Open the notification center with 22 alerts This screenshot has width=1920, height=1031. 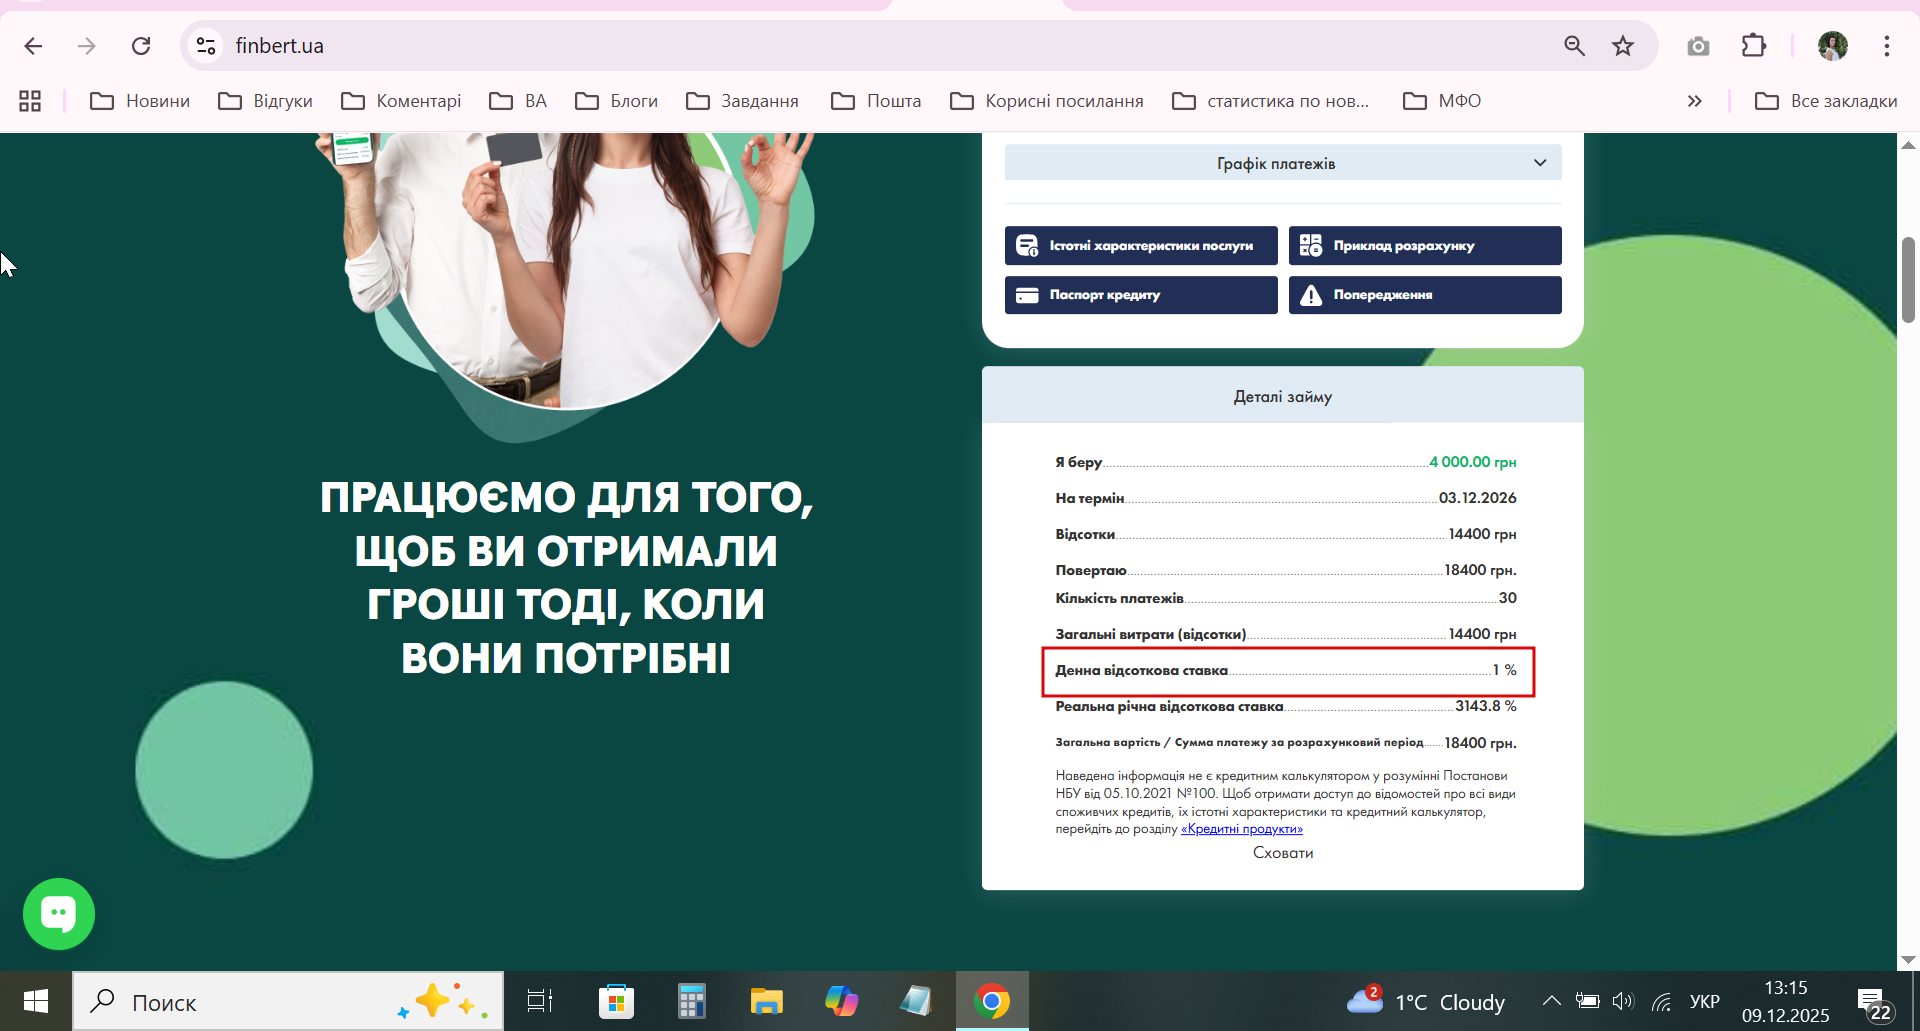click(x=1874, y=1003)
